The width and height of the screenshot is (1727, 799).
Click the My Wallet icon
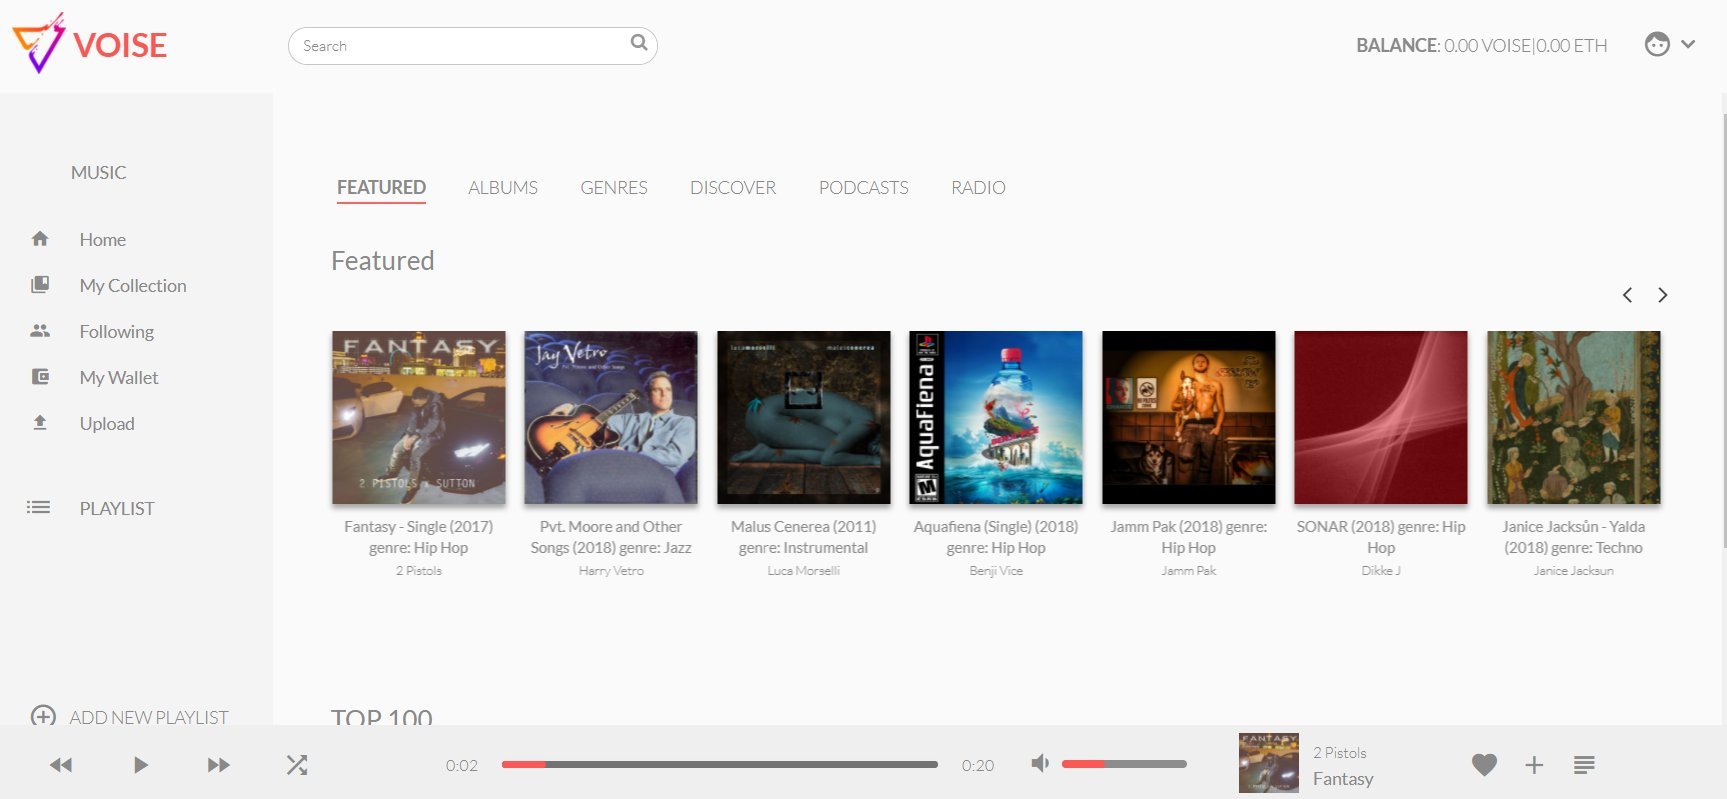(40, 377)
